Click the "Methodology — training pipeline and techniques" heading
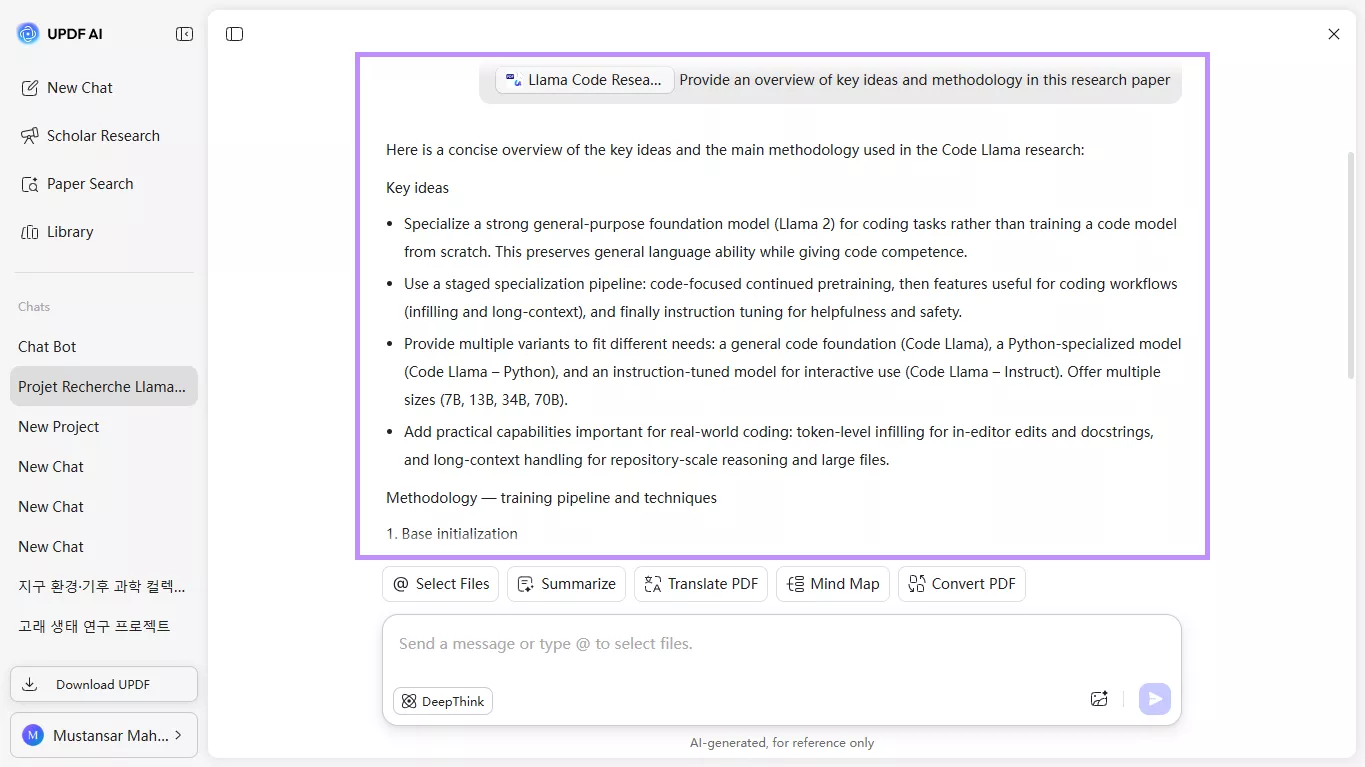Viewport: 1365px width, 767px height. click(x=551, y=498)
